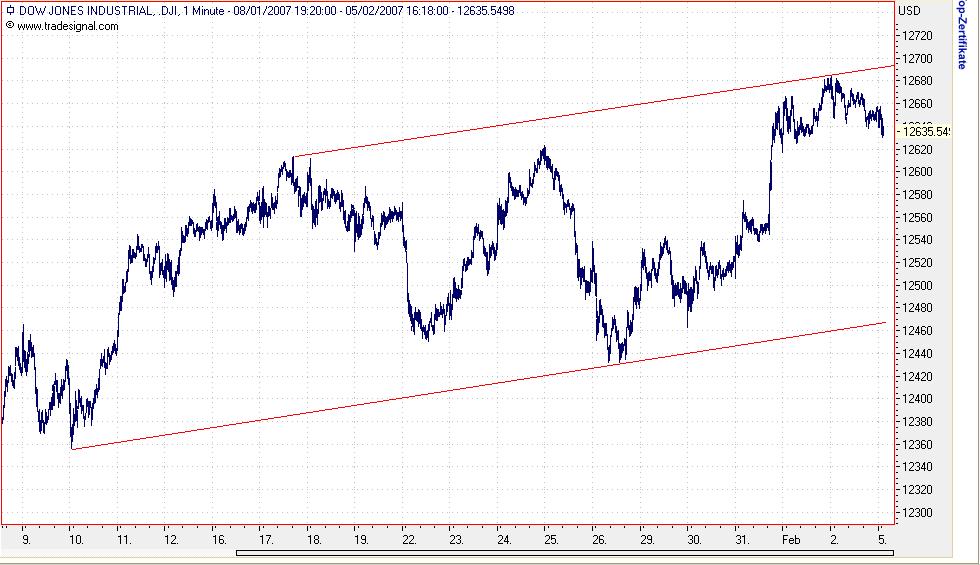Click the 12600 price axis label
The width and height of the screenshot is (980, 565).
tap(918, 172)
